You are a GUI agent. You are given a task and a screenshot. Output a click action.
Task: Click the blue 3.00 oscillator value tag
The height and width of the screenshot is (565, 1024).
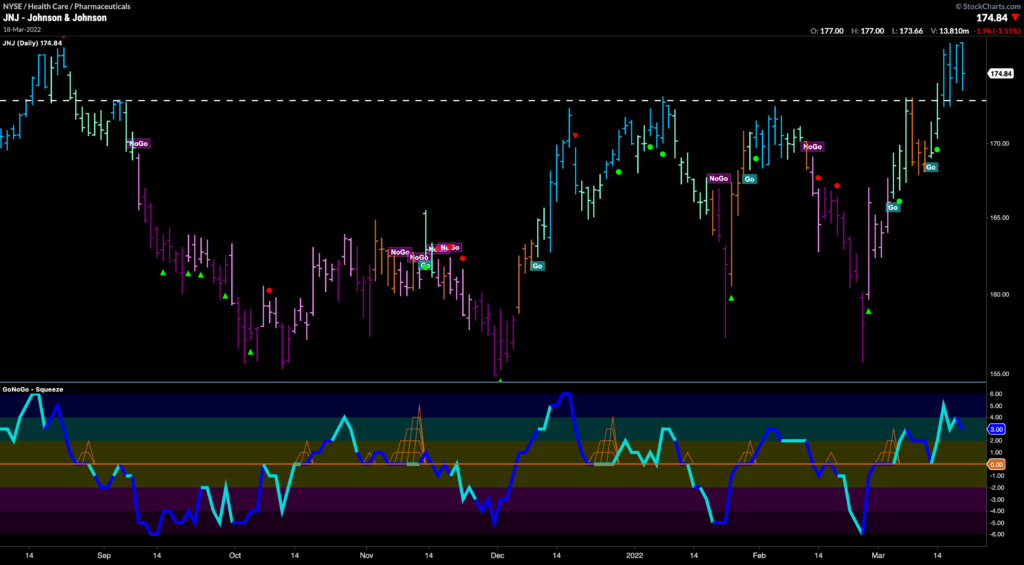[x=997, y=429]
